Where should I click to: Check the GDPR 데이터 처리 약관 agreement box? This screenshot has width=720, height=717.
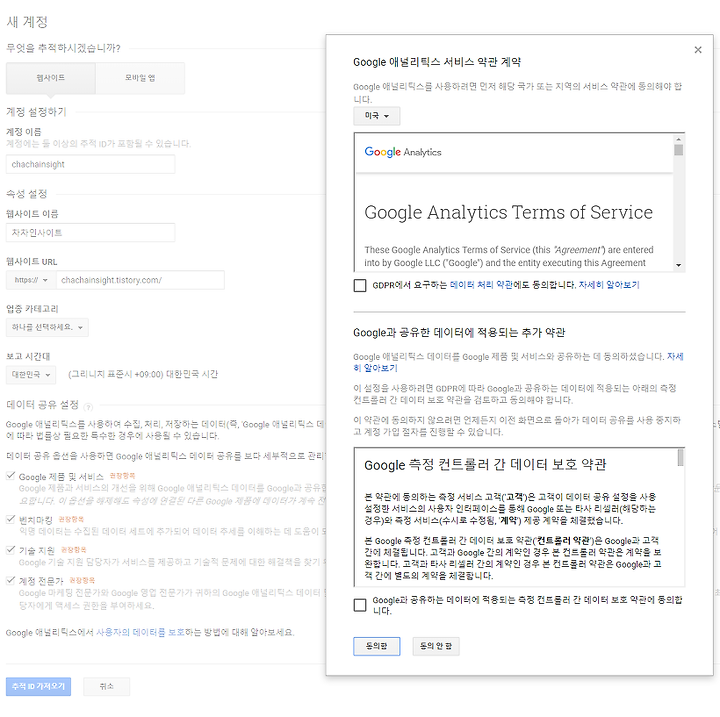point(360,285)
